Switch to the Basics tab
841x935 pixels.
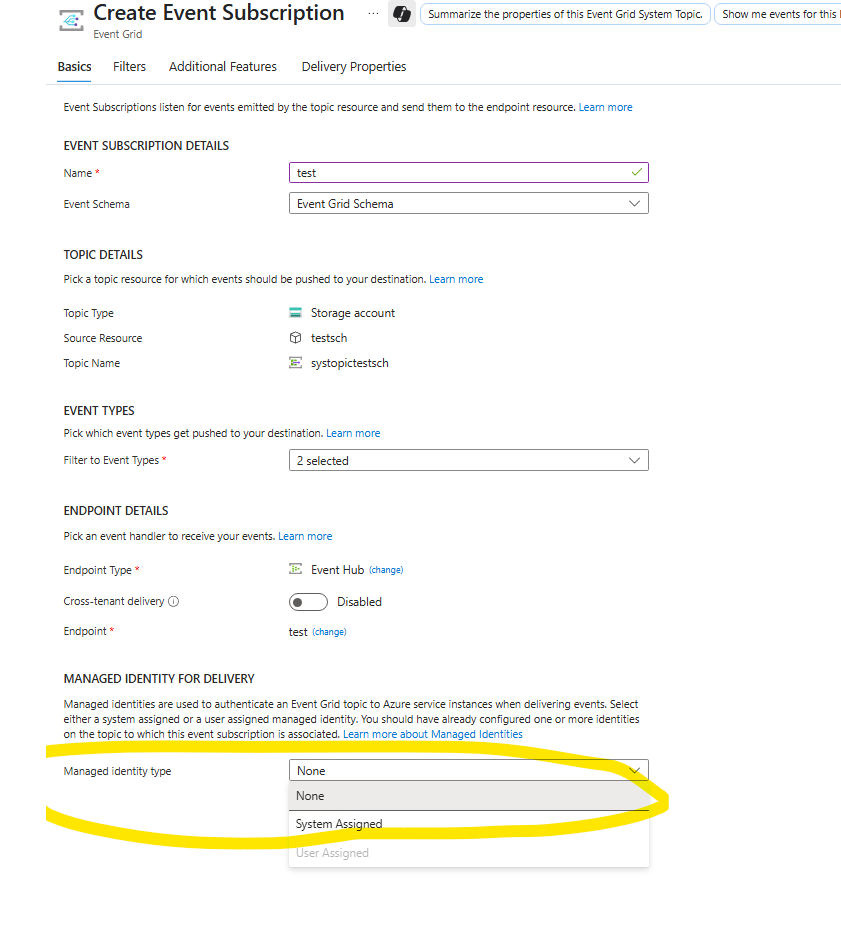(x=75, y=67)
